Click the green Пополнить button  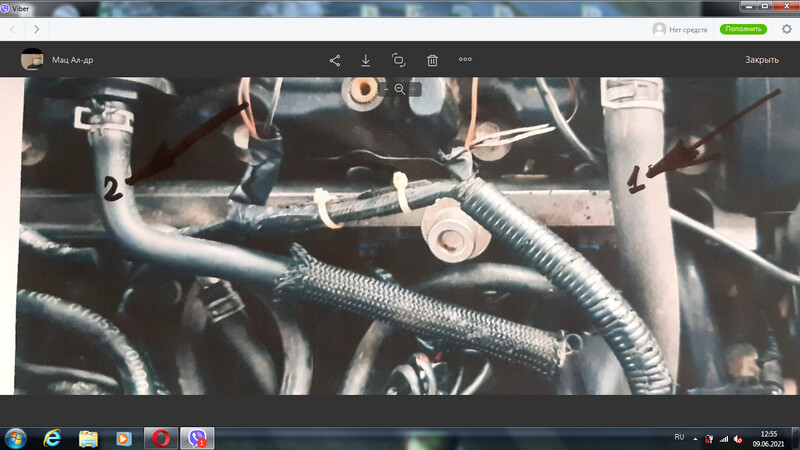742,30
